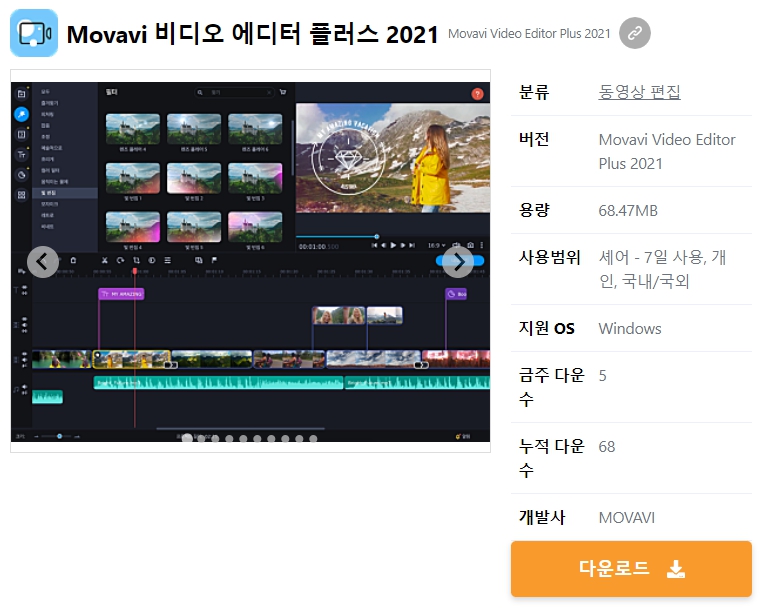Click the developer name 'MOVAVI'
Viewport: 761px width, 609px height.
pyautogui.click(x=627, y=517)
